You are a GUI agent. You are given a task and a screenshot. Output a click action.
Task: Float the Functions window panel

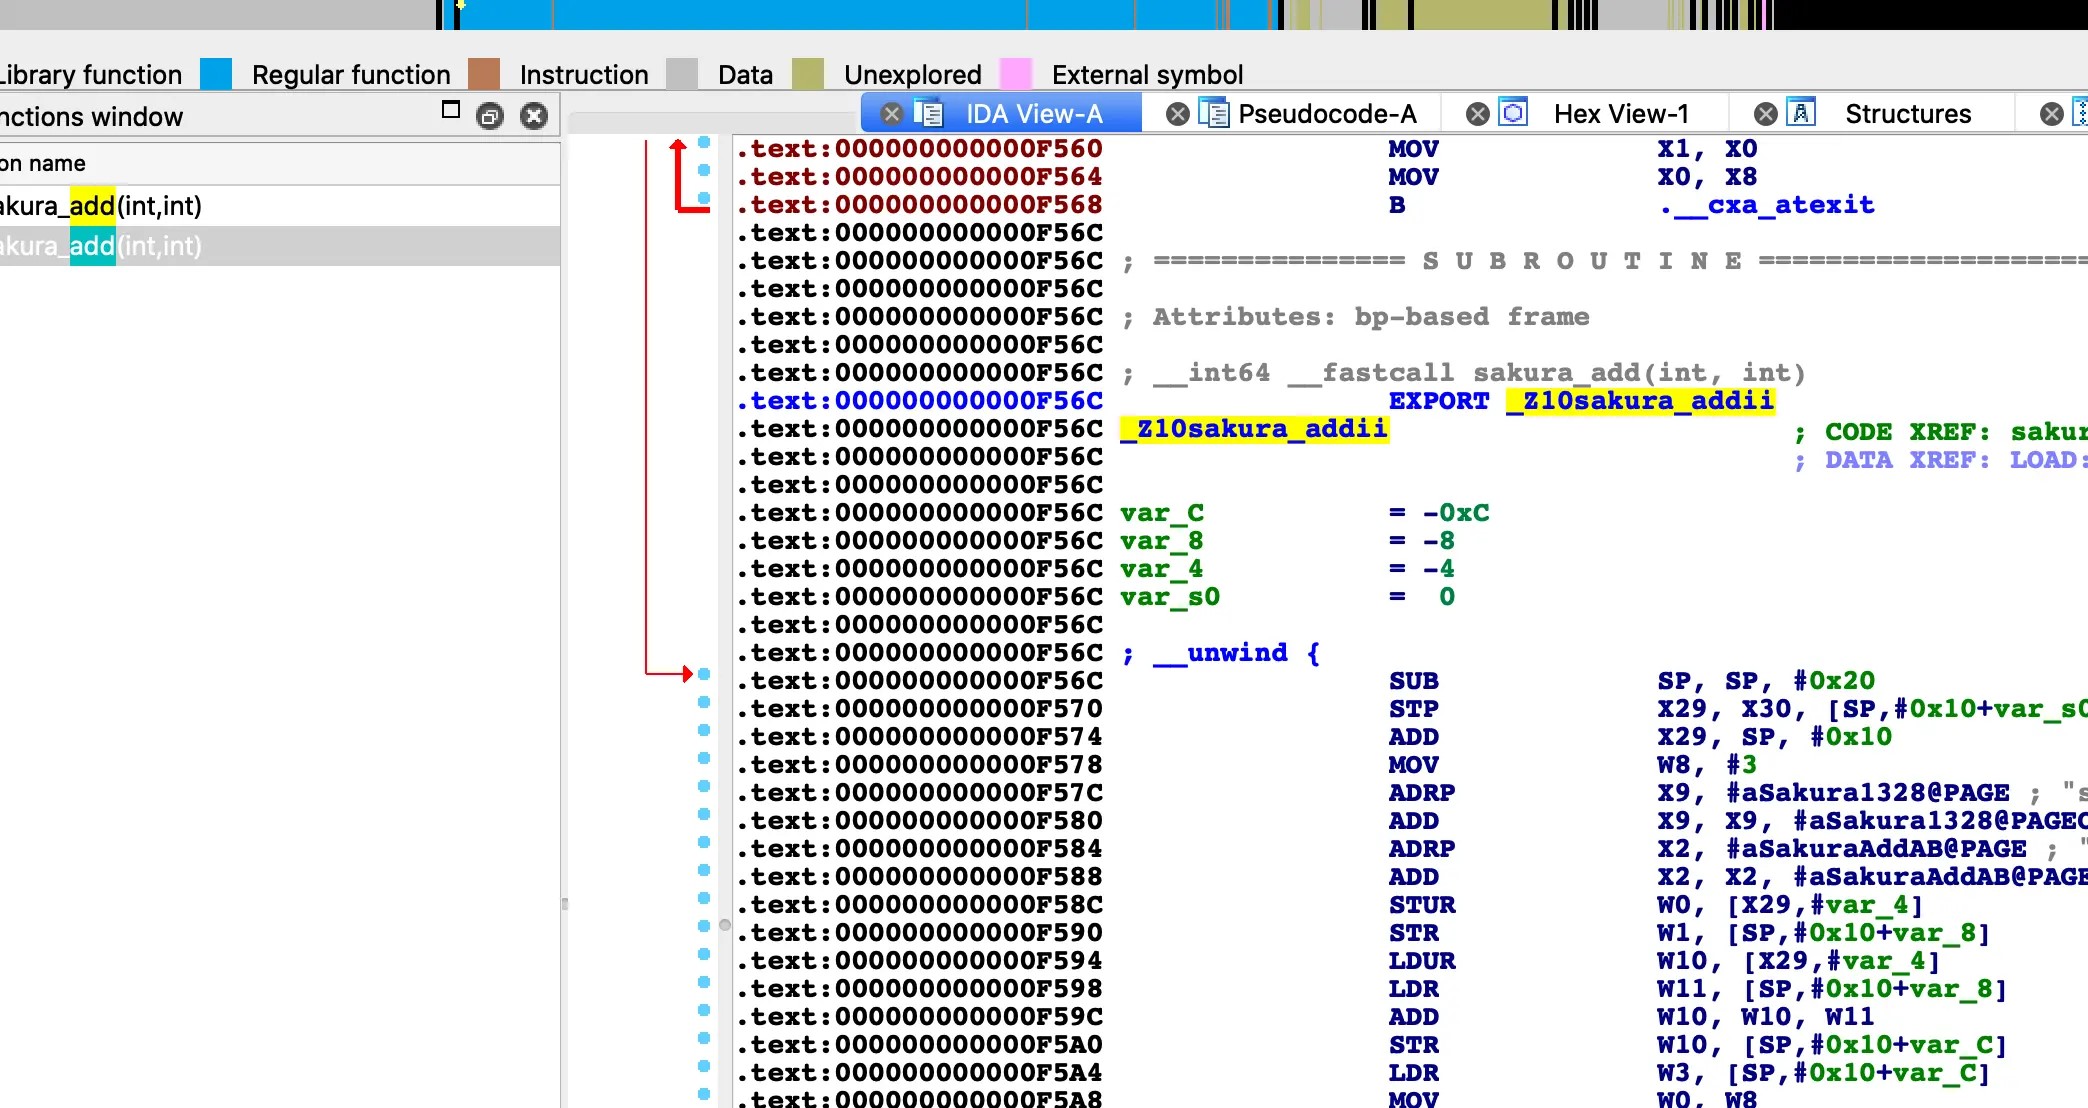[451, 111]
